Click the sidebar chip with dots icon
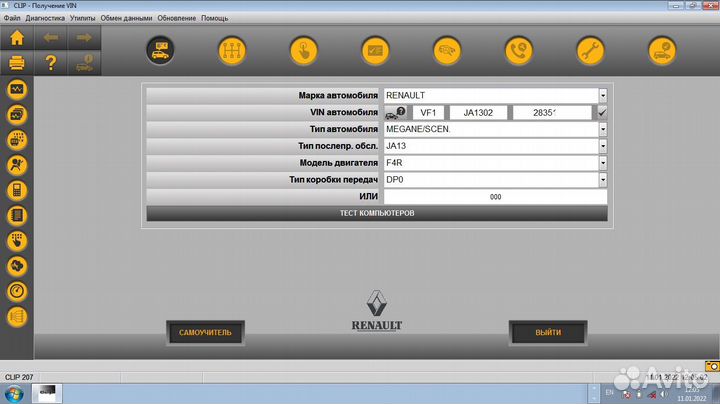 click(17, 140)
